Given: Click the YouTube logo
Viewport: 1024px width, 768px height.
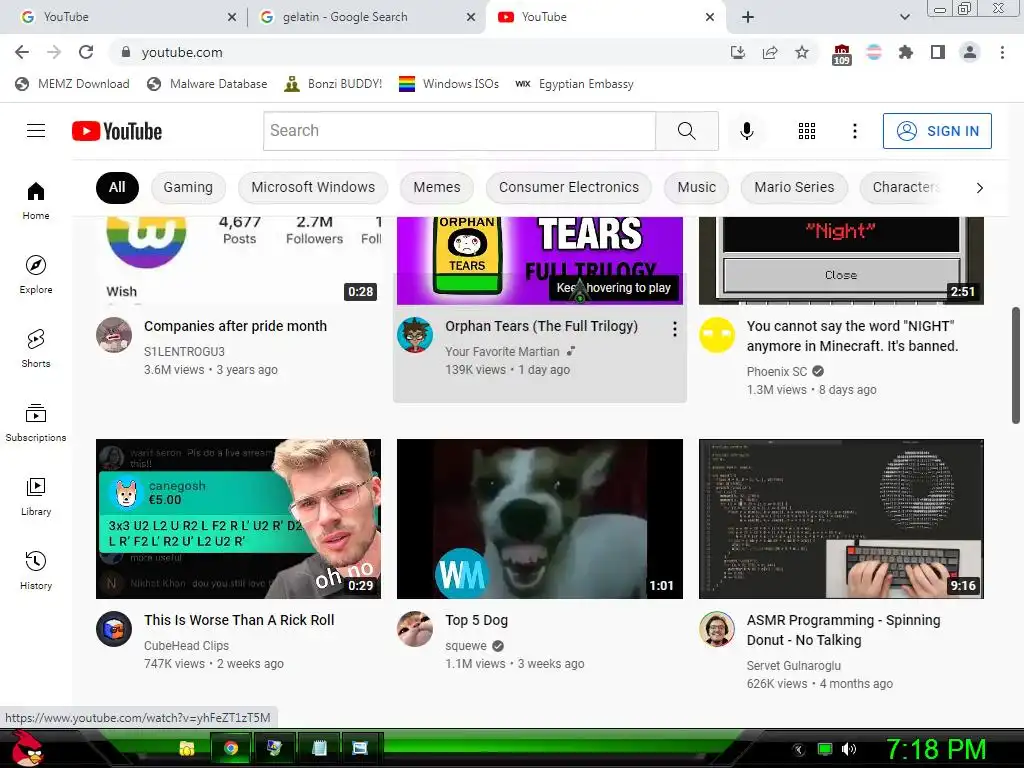Looking at the screenshot, I should tap(117, 131).
